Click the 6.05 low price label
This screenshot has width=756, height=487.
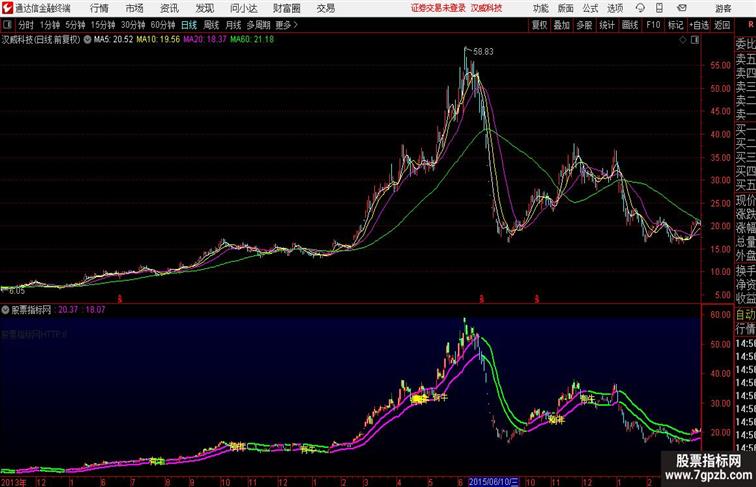(17, 291)
